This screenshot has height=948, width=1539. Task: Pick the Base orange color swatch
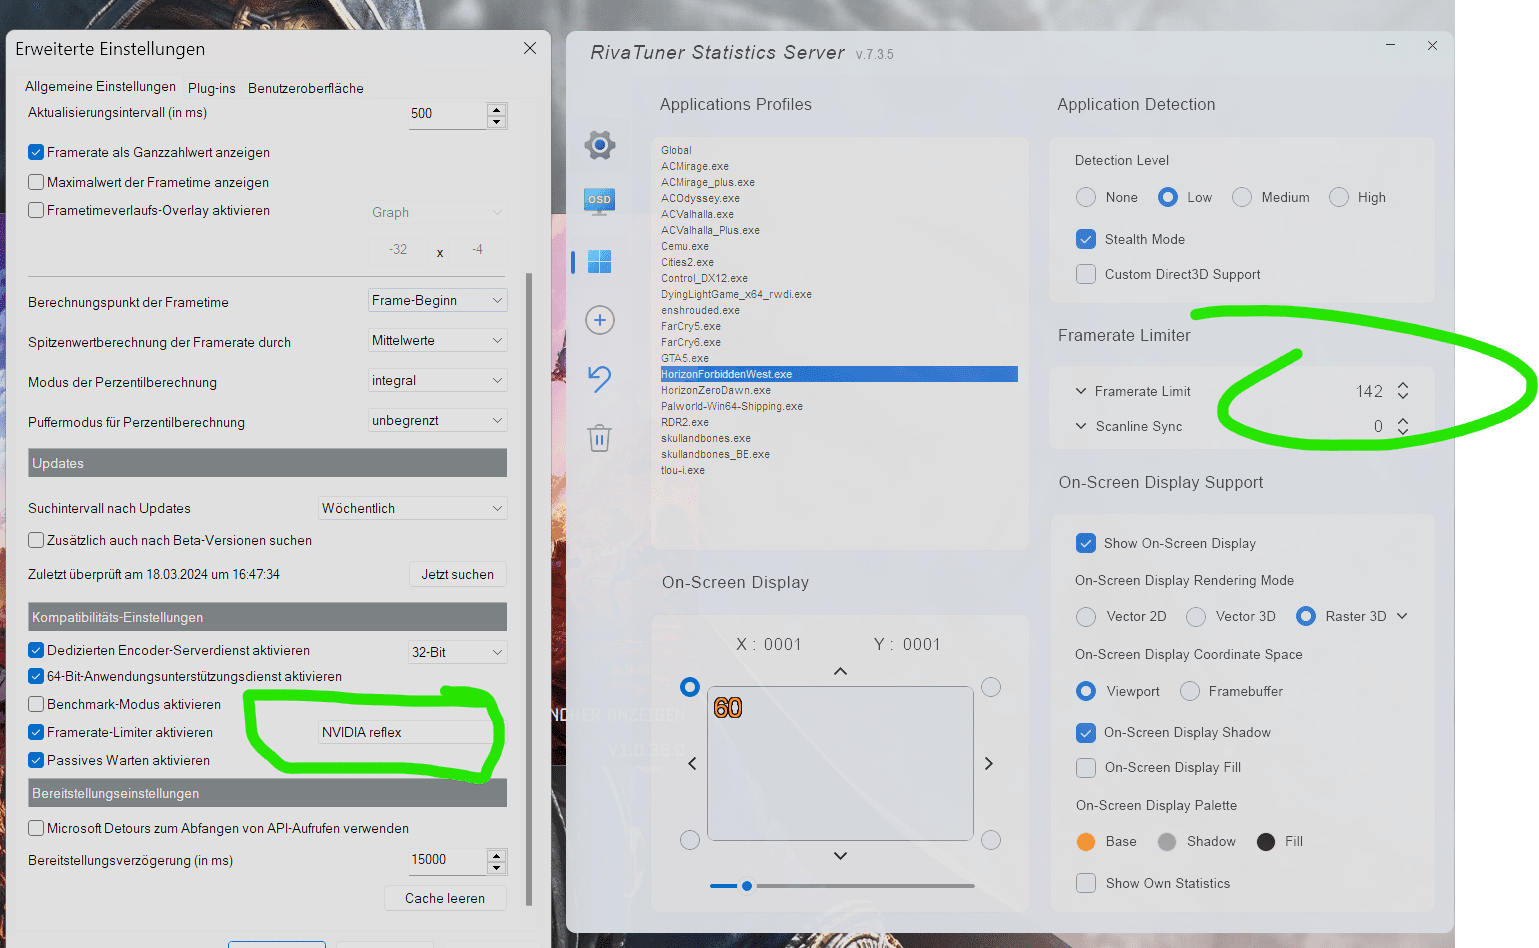pos(1086,842)
